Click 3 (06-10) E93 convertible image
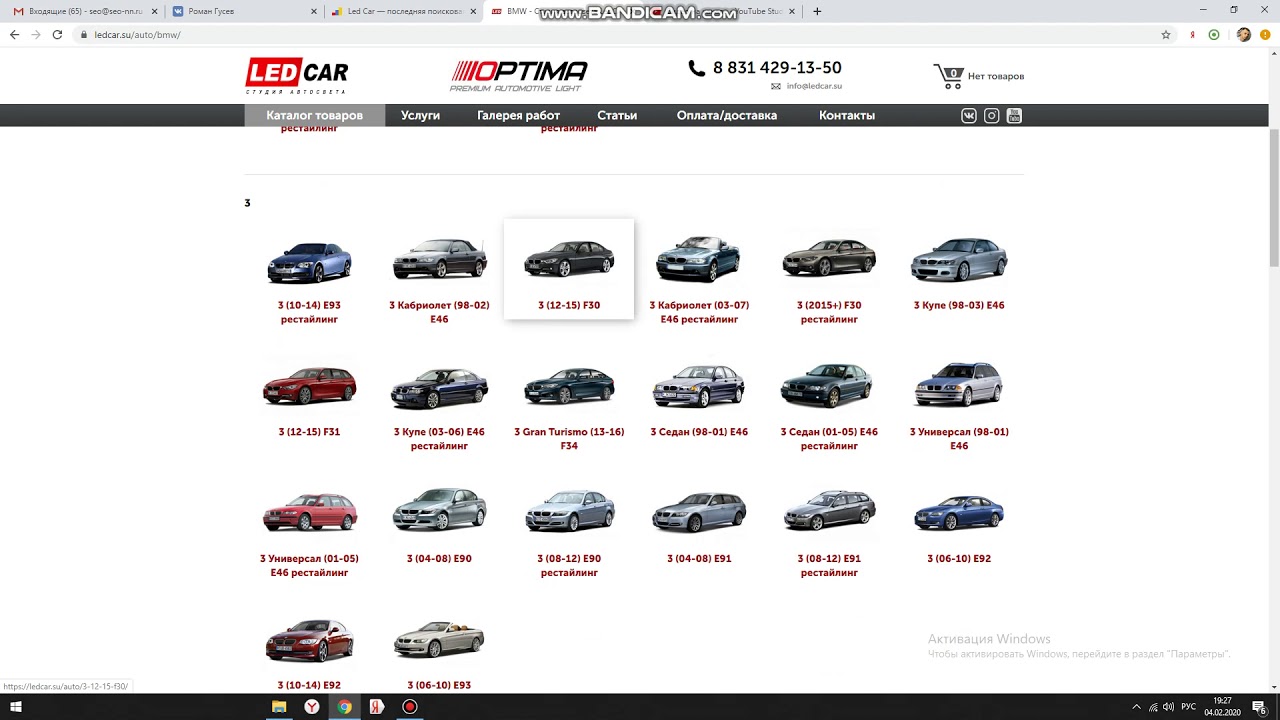This screenshot has width=1280, height=720. point(439,640)
